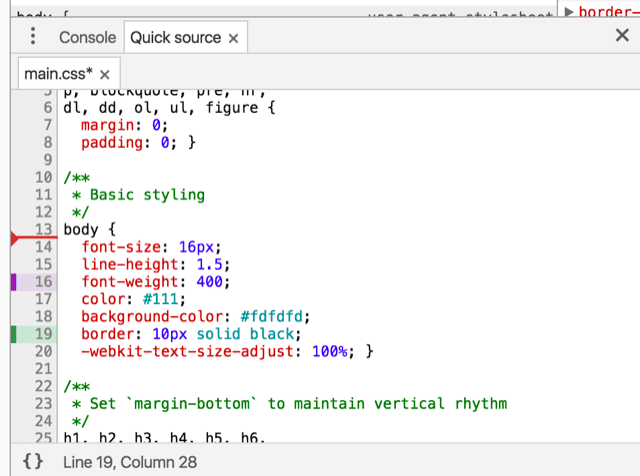The height and width of the screenshot is (476, 640).
Task: Click the pretty-print curly braces icon
Action: pyautogui.click(x=32, y=461)
